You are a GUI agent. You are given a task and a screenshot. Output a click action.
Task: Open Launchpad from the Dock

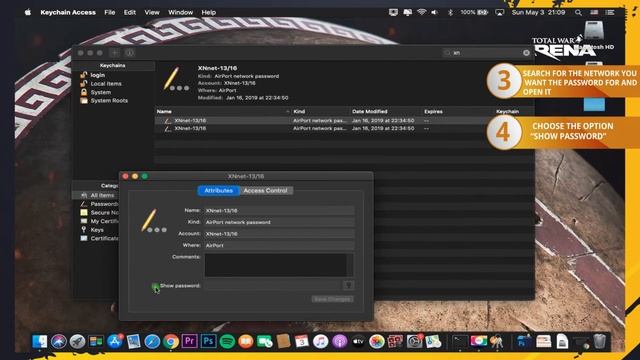point(77,341)
